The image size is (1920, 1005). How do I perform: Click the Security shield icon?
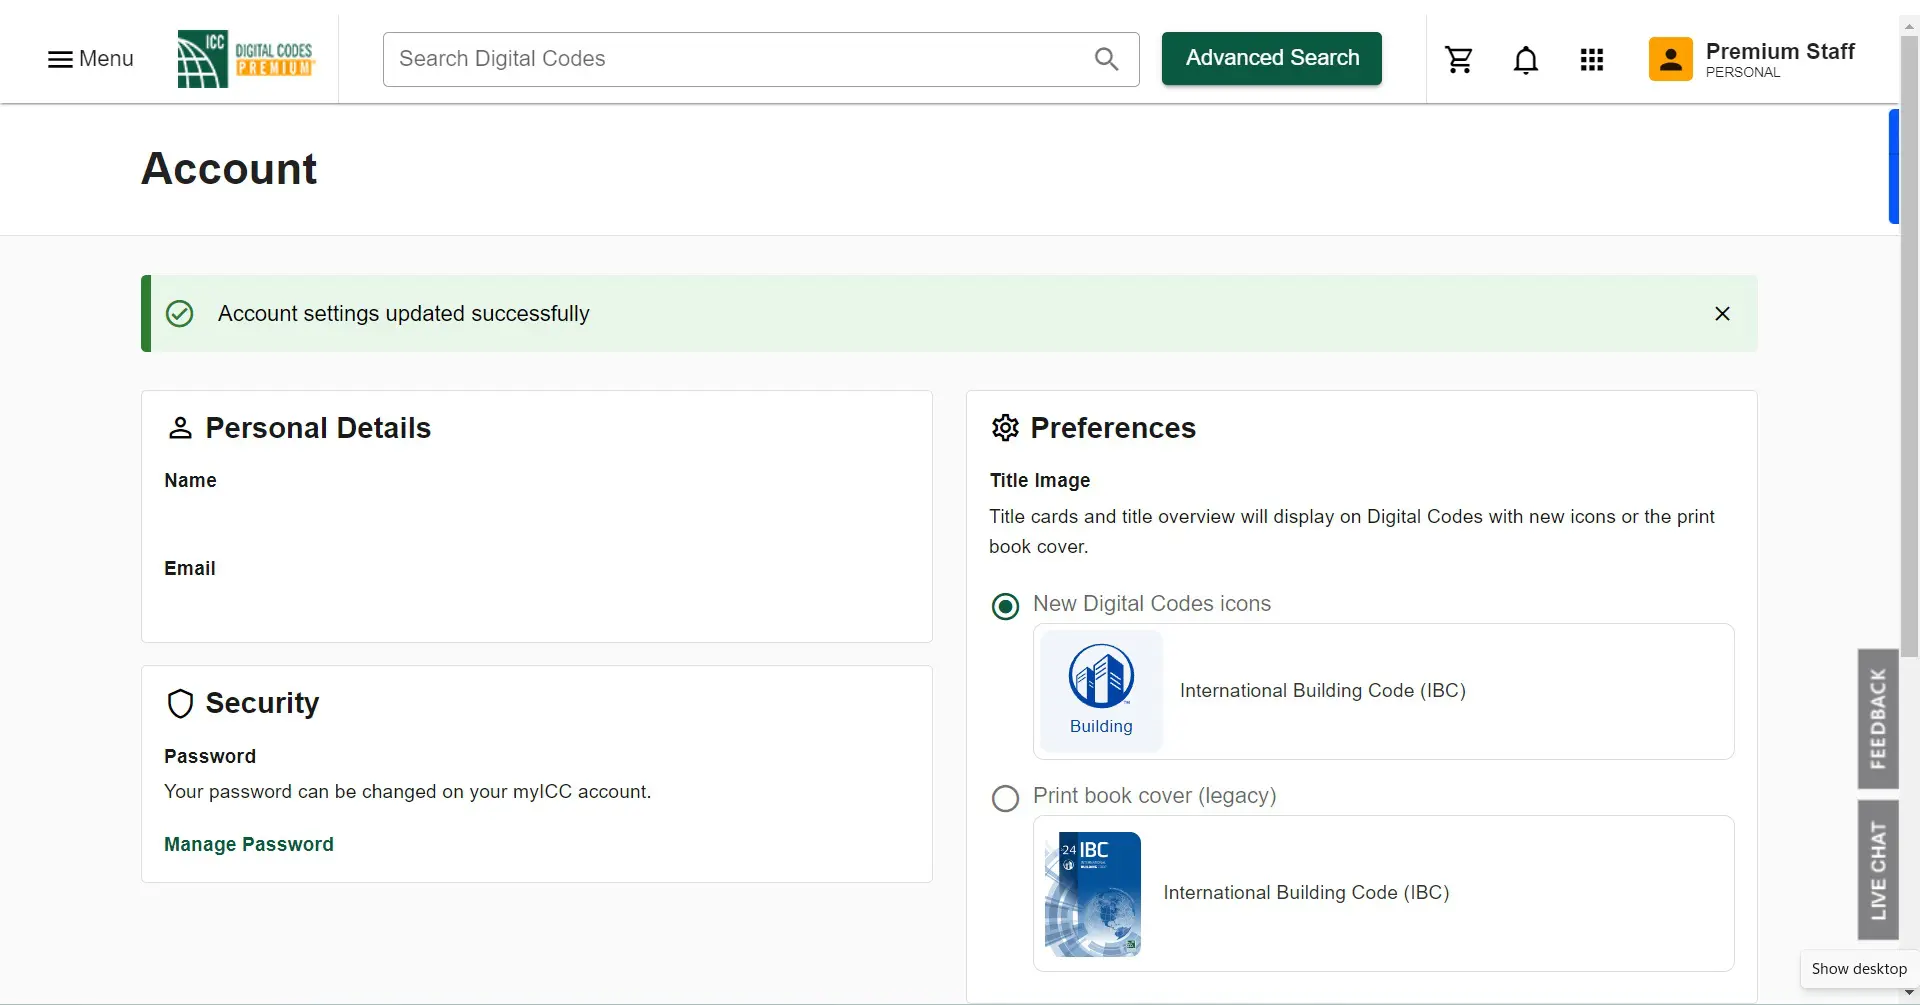pyautogui.click(x=180, y=703)
